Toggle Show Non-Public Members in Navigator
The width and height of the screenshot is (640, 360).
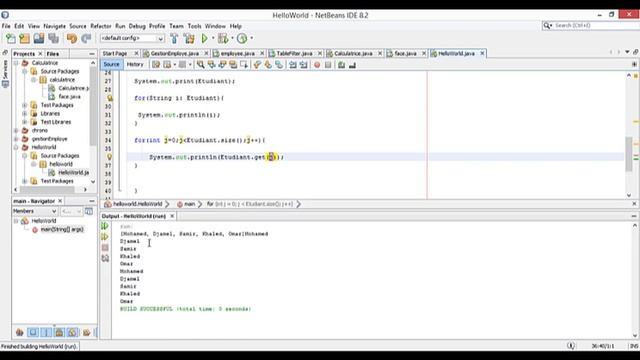click(59, 332)
